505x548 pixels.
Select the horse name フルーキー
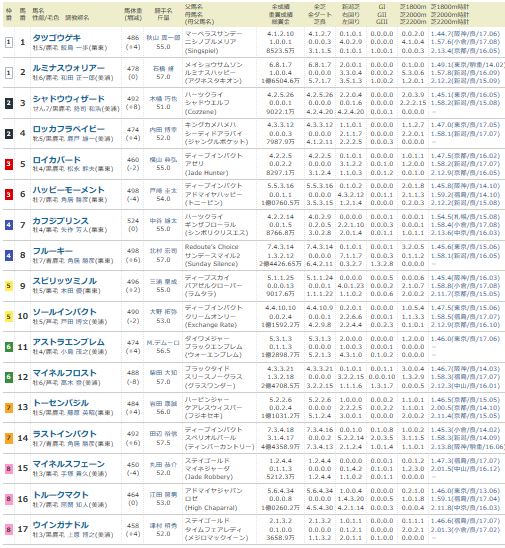(52, 251)
